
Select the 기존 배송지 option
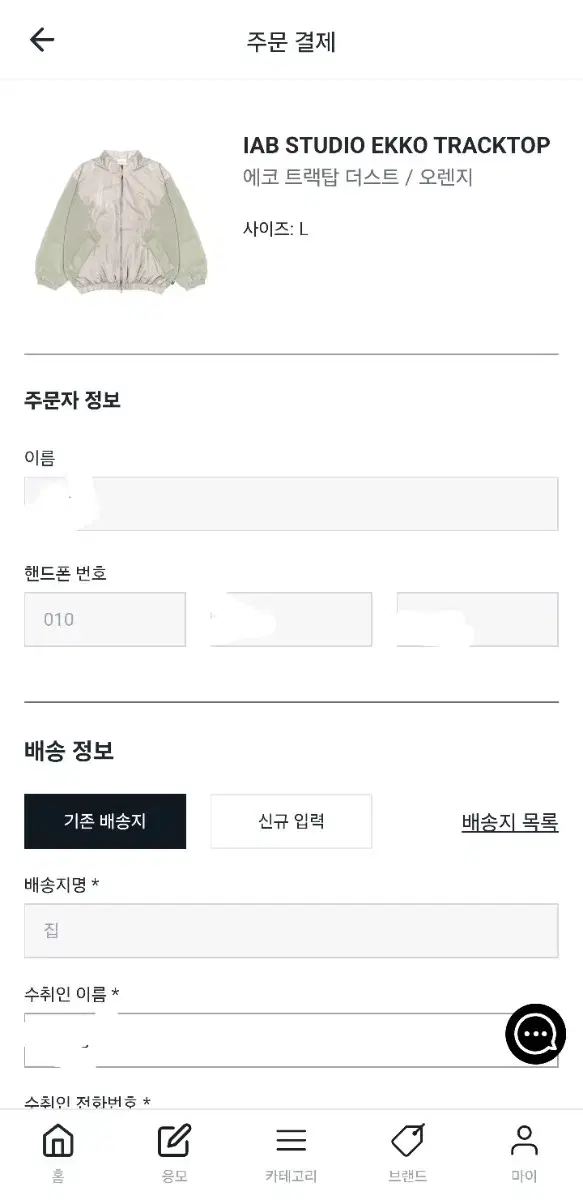[x=105, y=821]
